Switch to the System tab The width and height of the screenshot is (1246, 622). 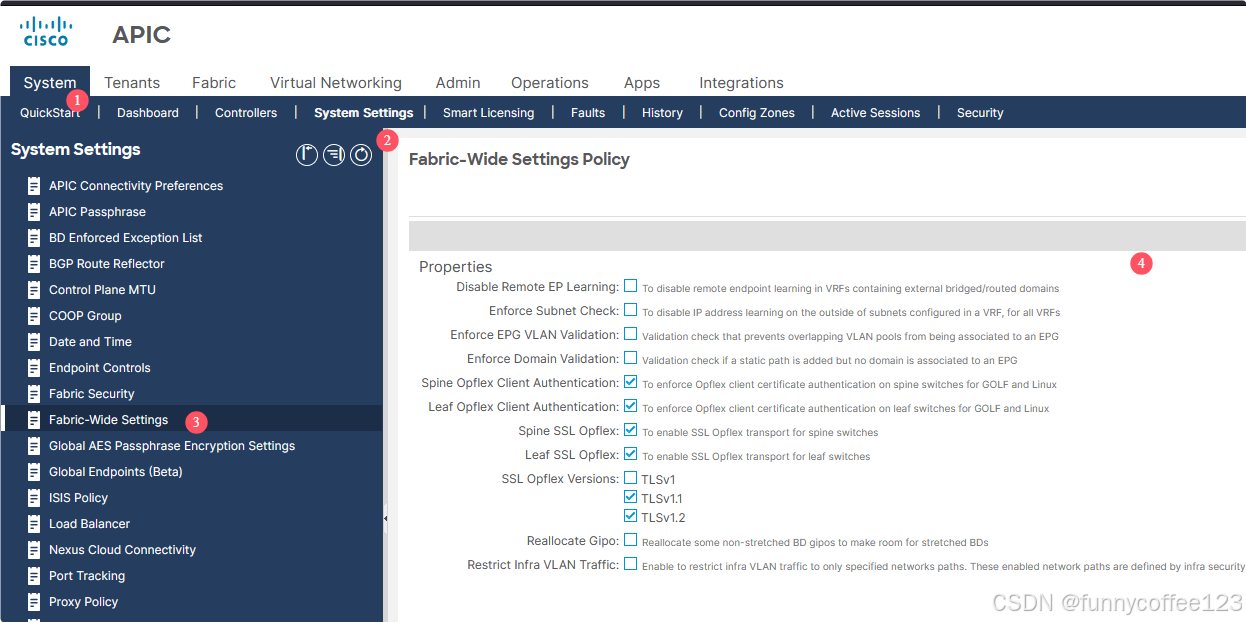tap(50, 83)
